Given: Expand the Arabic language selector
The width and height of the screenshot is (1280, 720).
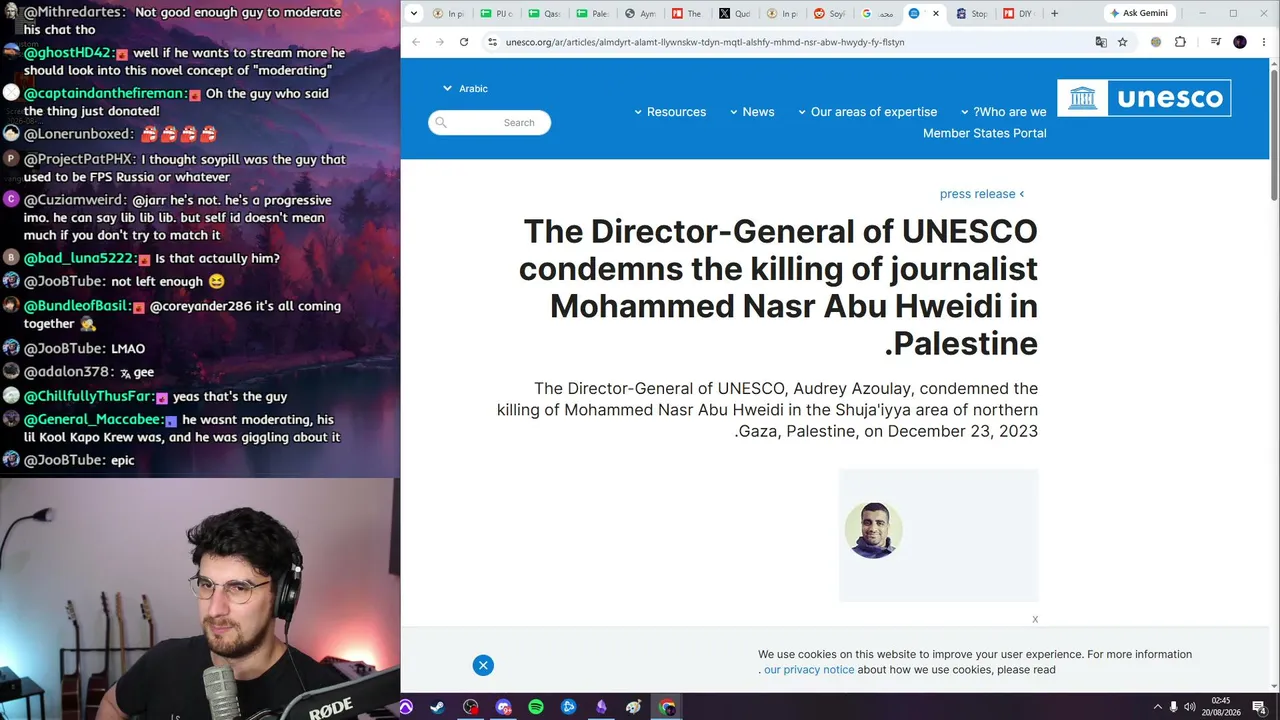Looking at the screenshot, I should pos(466,88).
